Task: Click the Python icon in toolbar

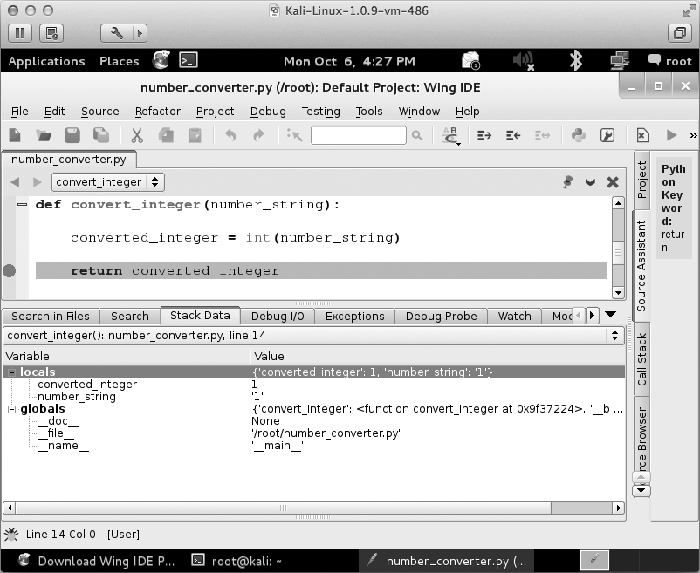Action: (x=578, y=135)
